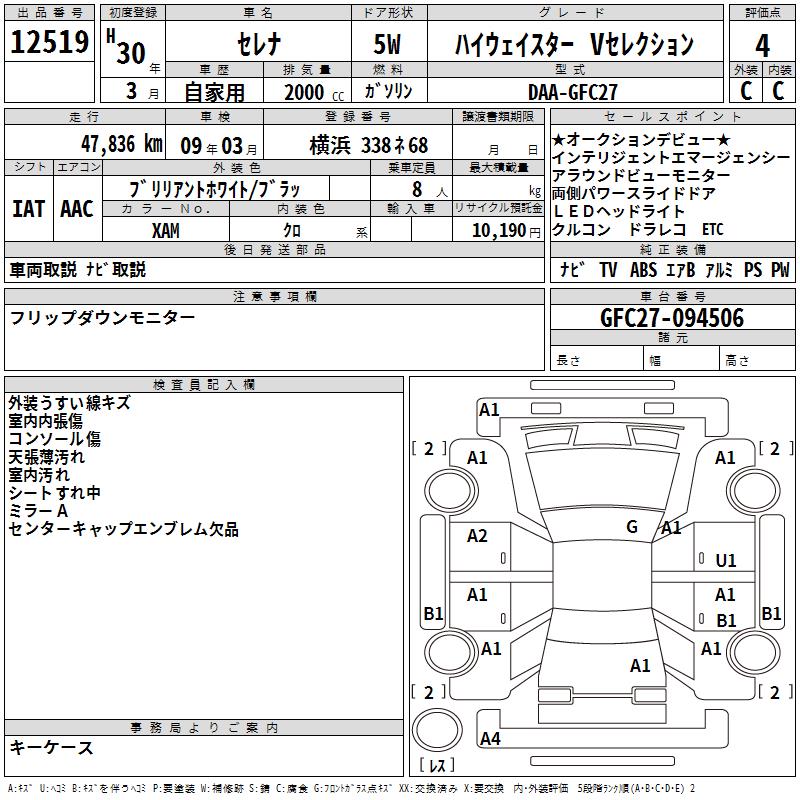
Task: Click the ABS equipment label
Action: coord(643,269)
